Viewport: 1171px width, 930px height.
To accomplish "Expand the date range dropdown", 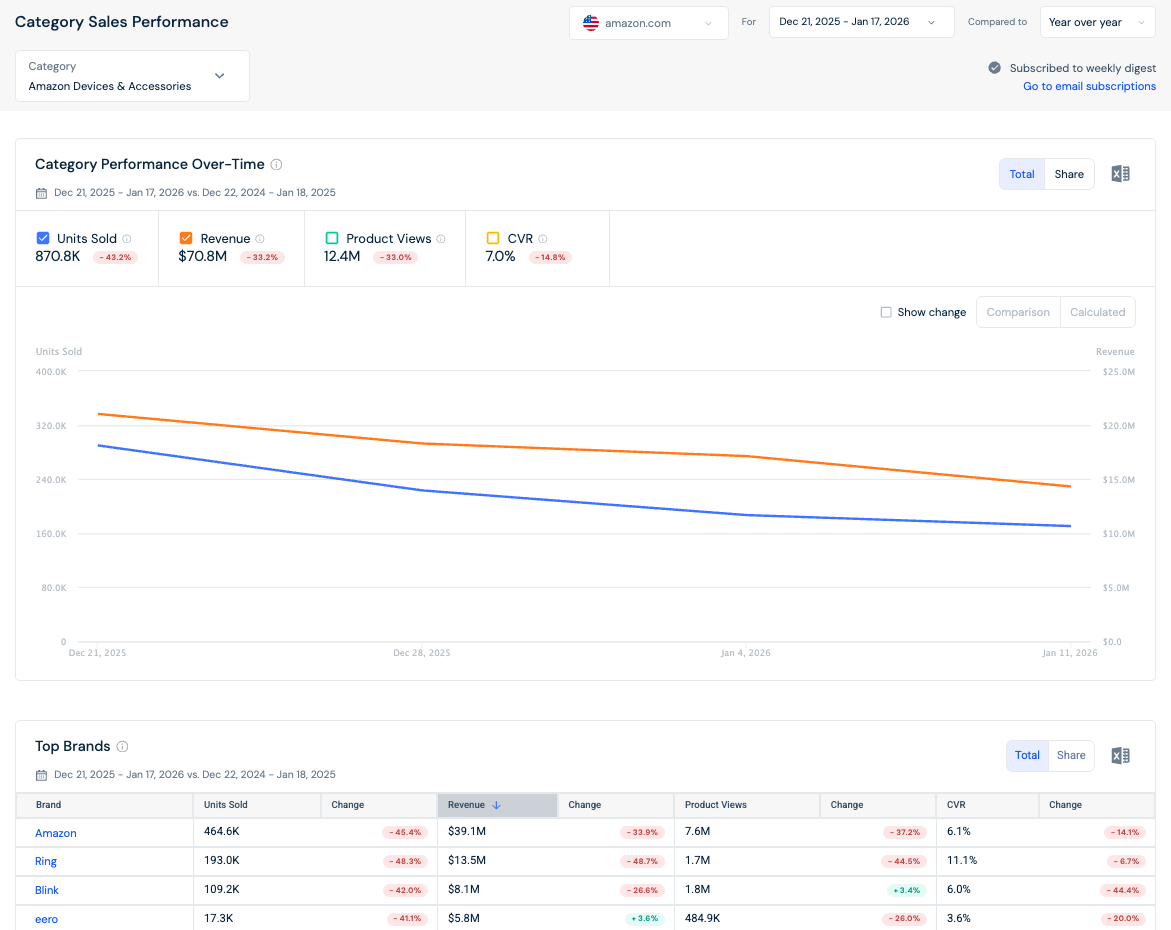I will pos(861,22).
